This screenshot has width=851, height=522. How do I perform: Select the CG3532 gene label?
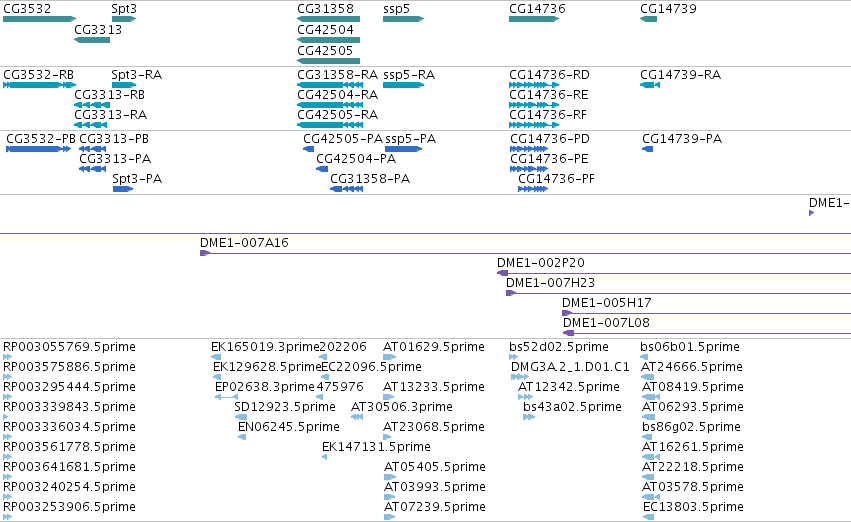click(27, 9)
